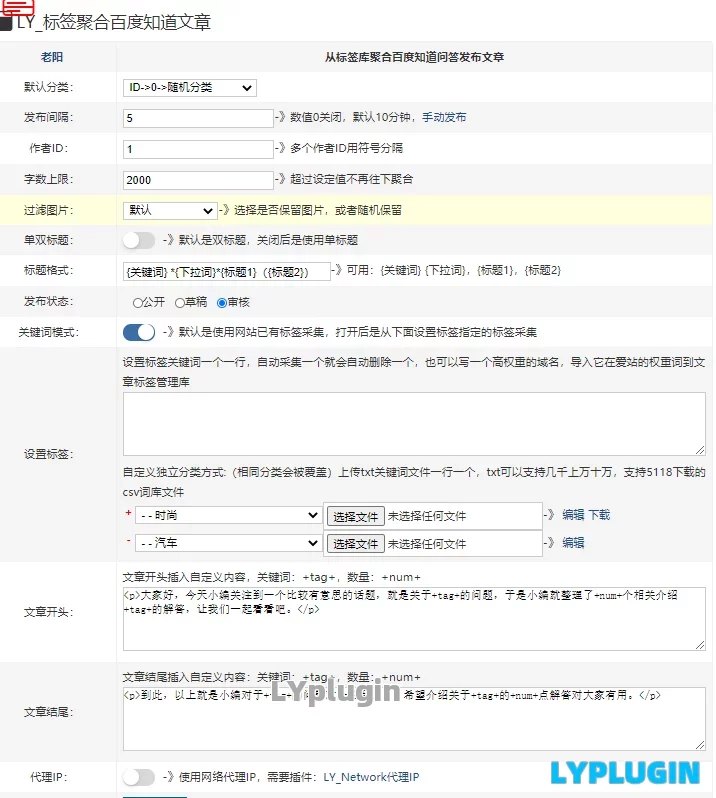Viewport: 716px width, 798px height.
Task: Select the 过滤图片: row label
Action: [49, 210]
